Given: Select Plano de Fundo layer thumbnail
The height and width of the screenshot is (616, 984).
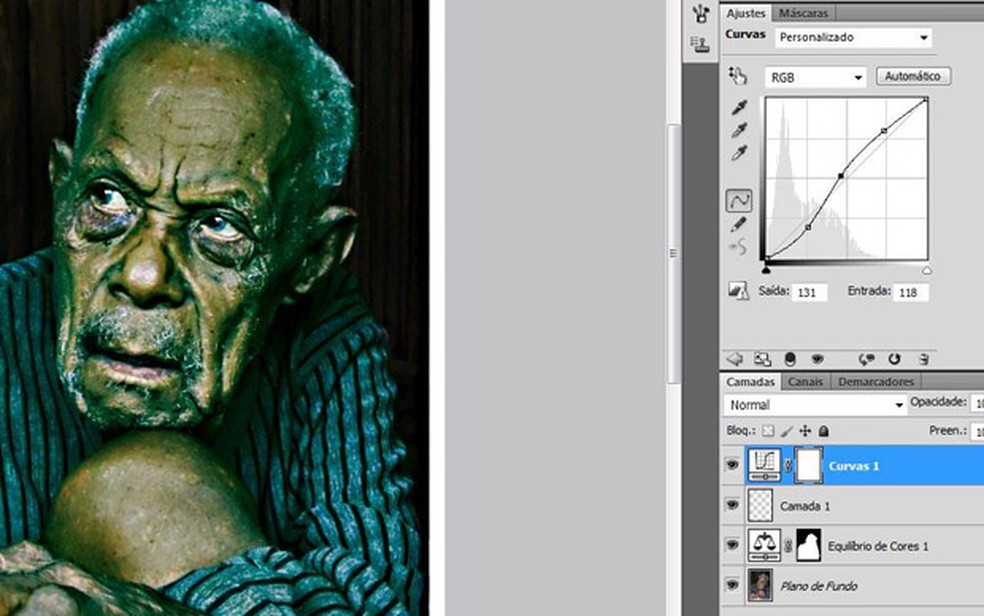Looking at the screenshot, I should coord(760,585).
